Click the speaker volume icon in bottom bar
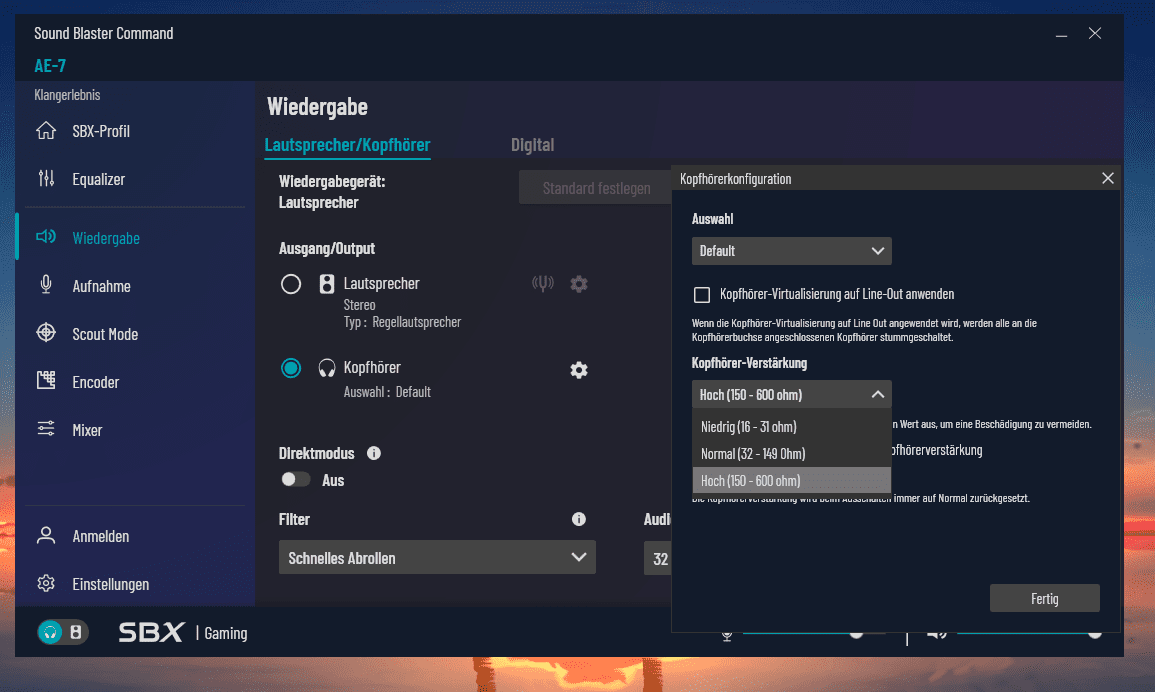Image resolution: width=1155 pixels, height=692 pixels. pyautogui.click(x=935, y=634)
